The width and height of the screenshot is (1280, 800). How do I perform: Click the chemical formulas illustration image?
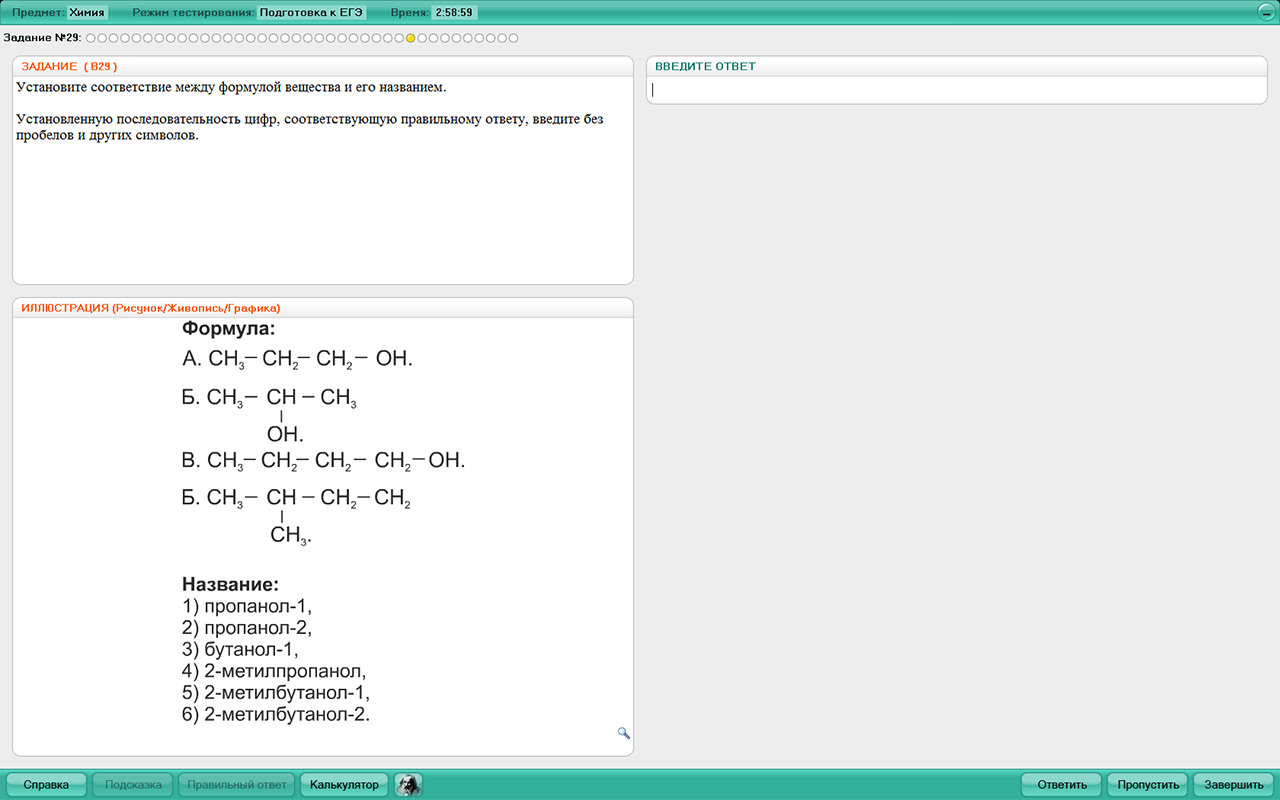[x=322, y=520]
